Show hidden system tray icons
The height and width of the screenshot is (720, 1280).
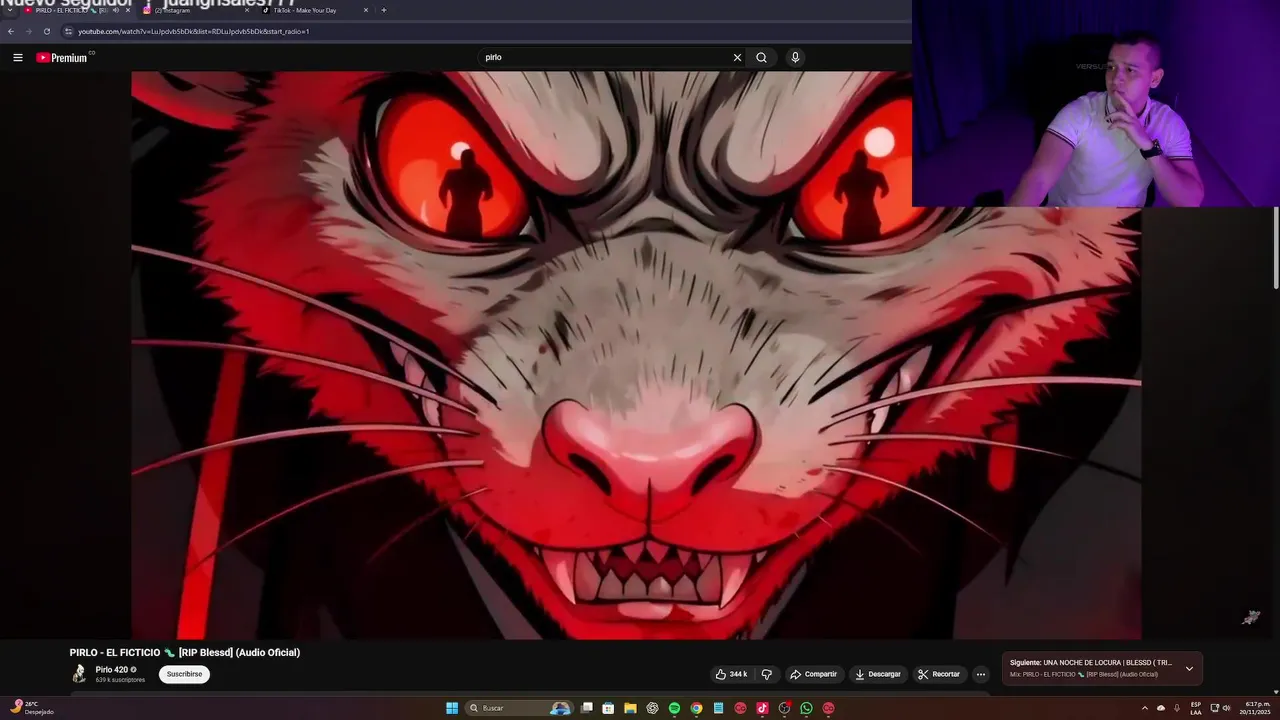point(1145,708)
